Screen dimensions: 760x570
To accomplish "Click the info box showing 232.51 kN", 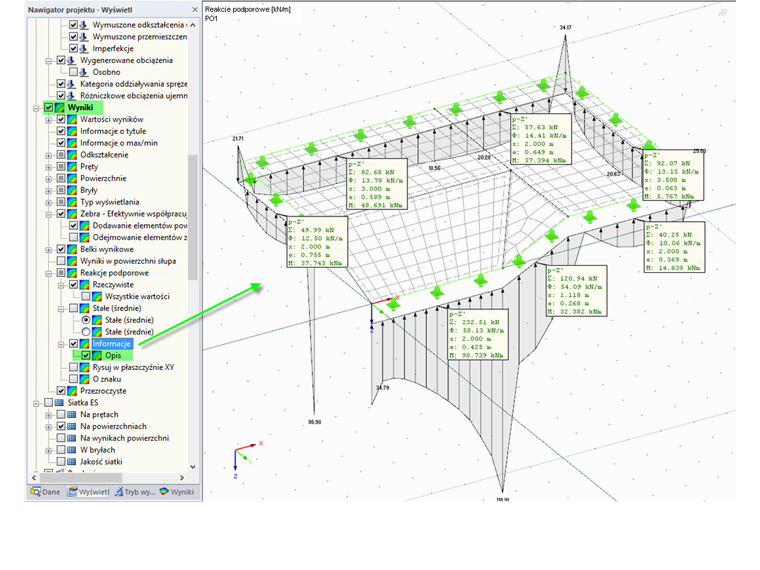I will [x=478, y=334].
